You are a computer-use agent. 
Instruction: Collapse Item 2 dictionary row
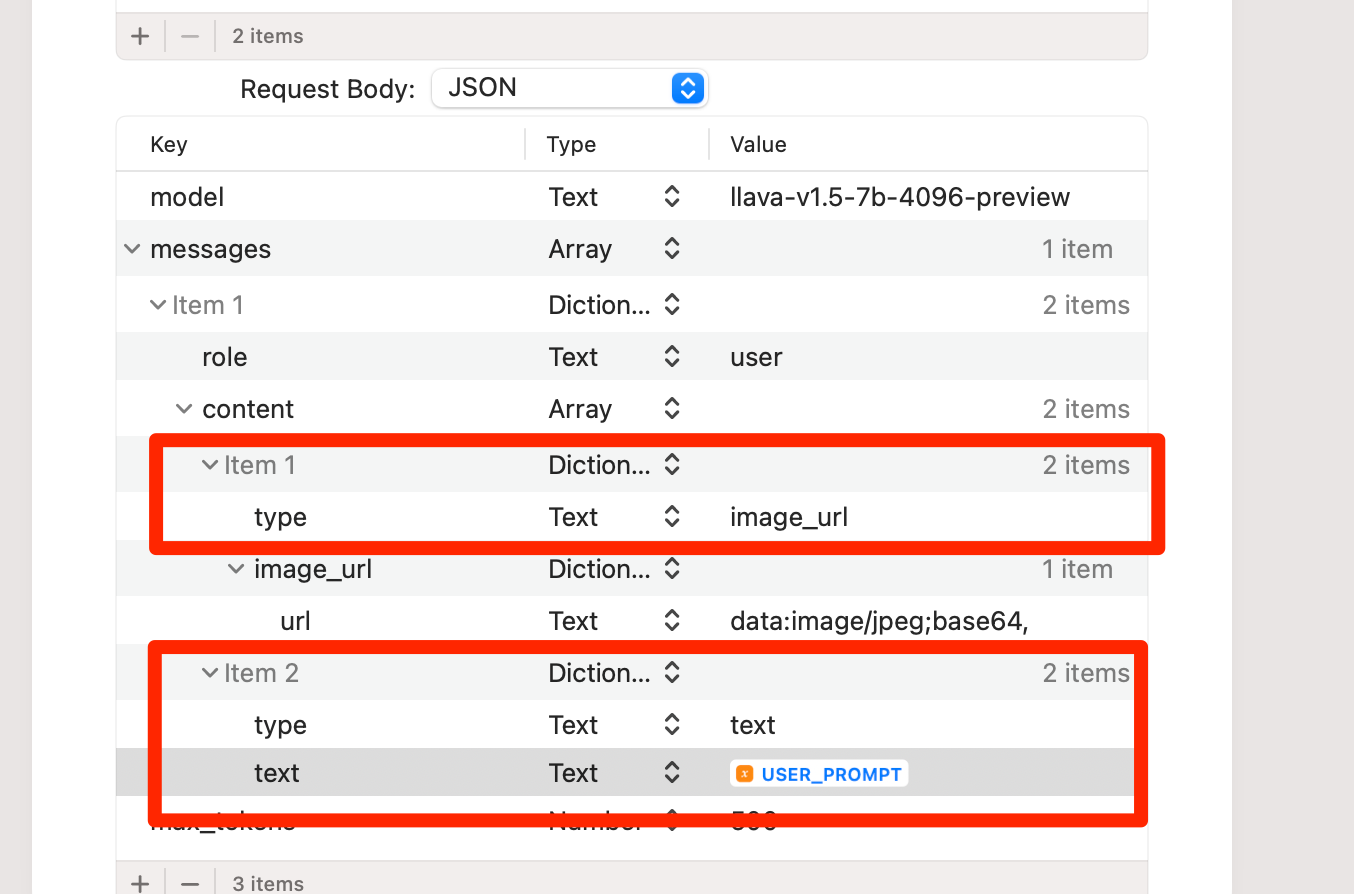click(209, 672)
